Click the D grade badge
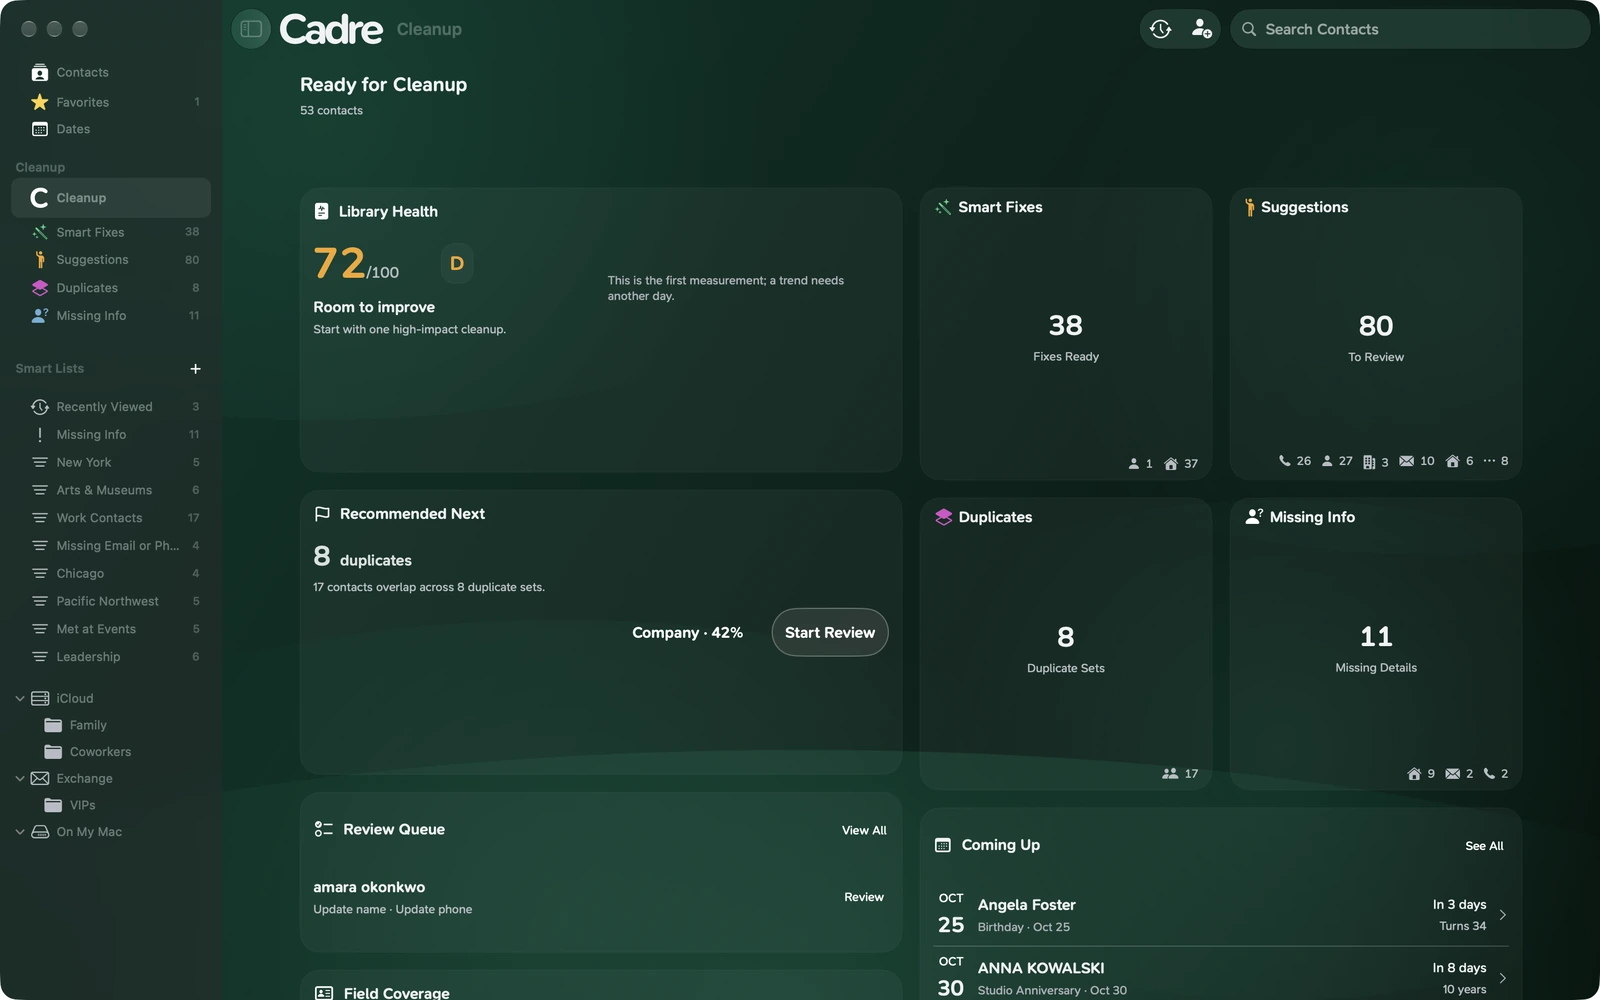 (x=457, y=263)
